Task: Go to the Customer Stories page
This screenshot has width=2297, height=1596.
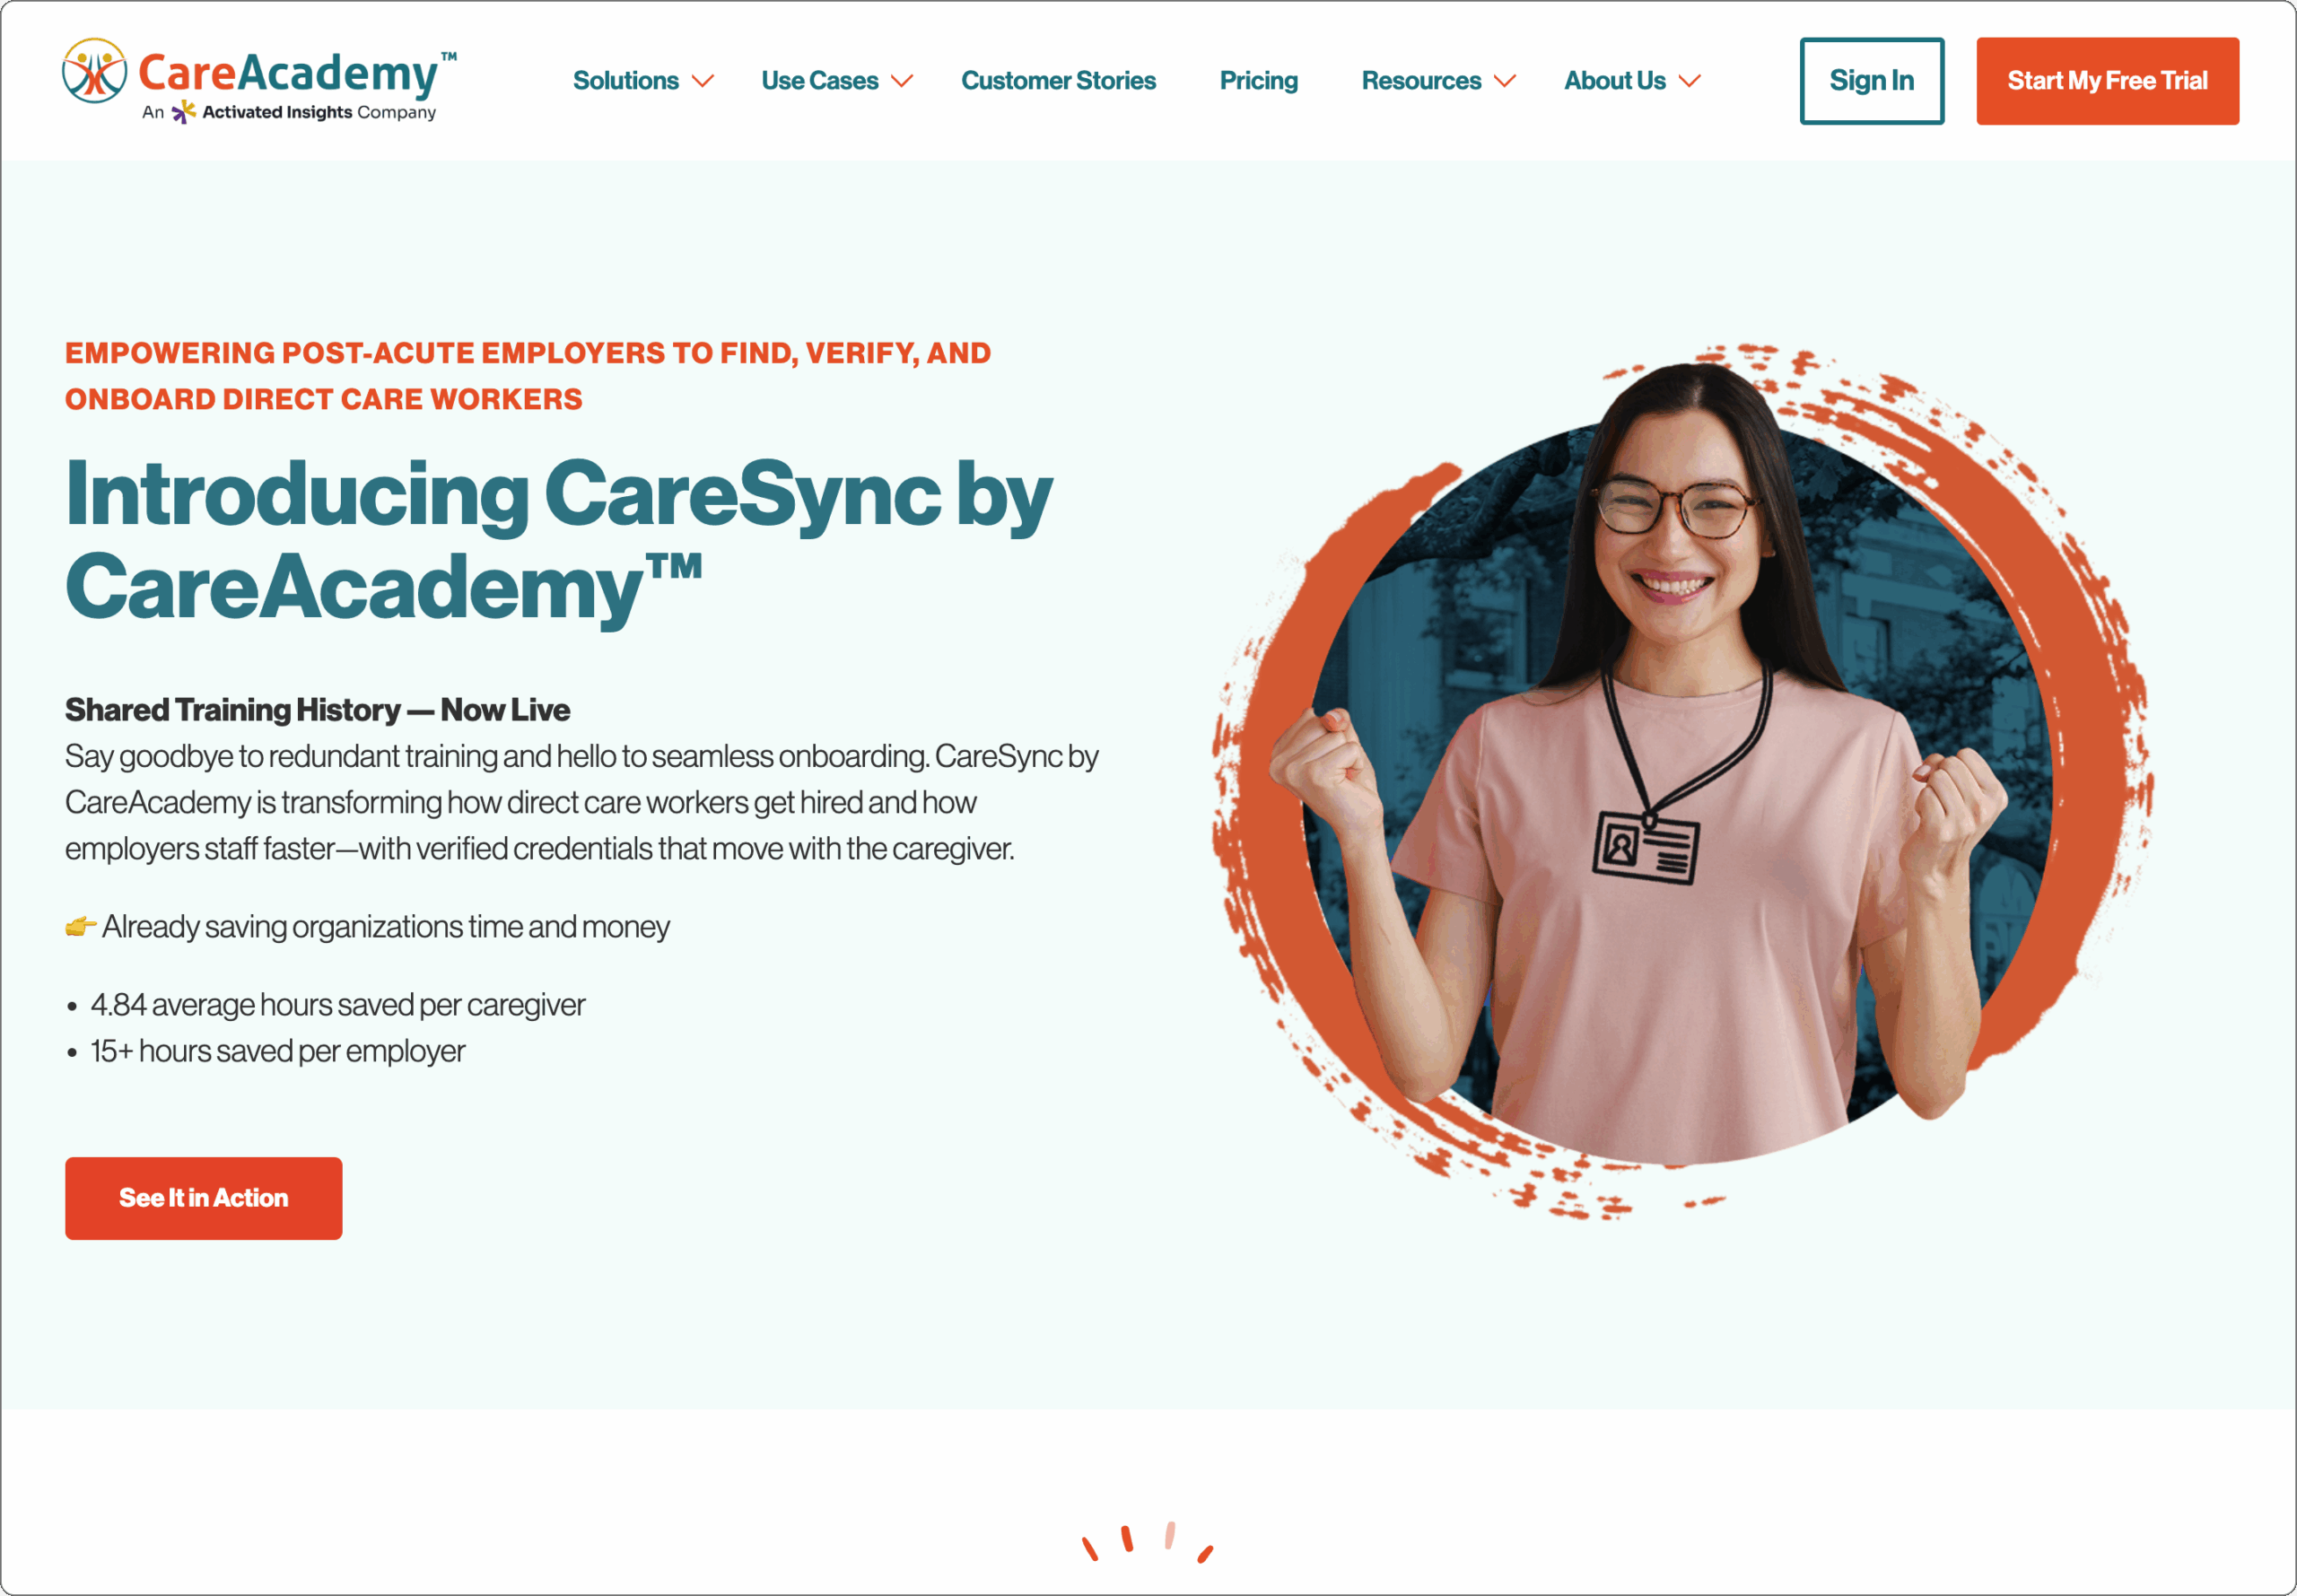Action: (x=1058, y=81)
